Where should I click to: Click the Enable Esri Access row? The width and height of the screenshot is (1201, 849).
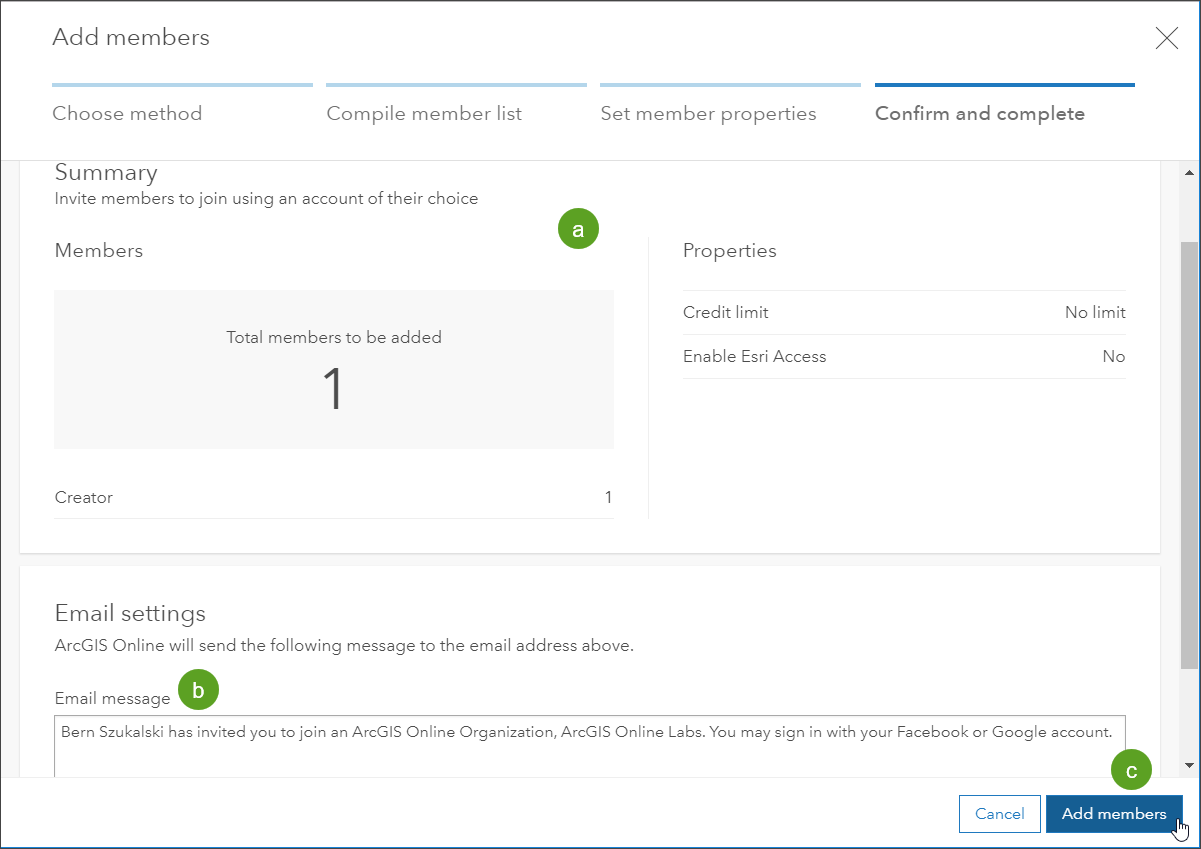(x=904, y=356)
